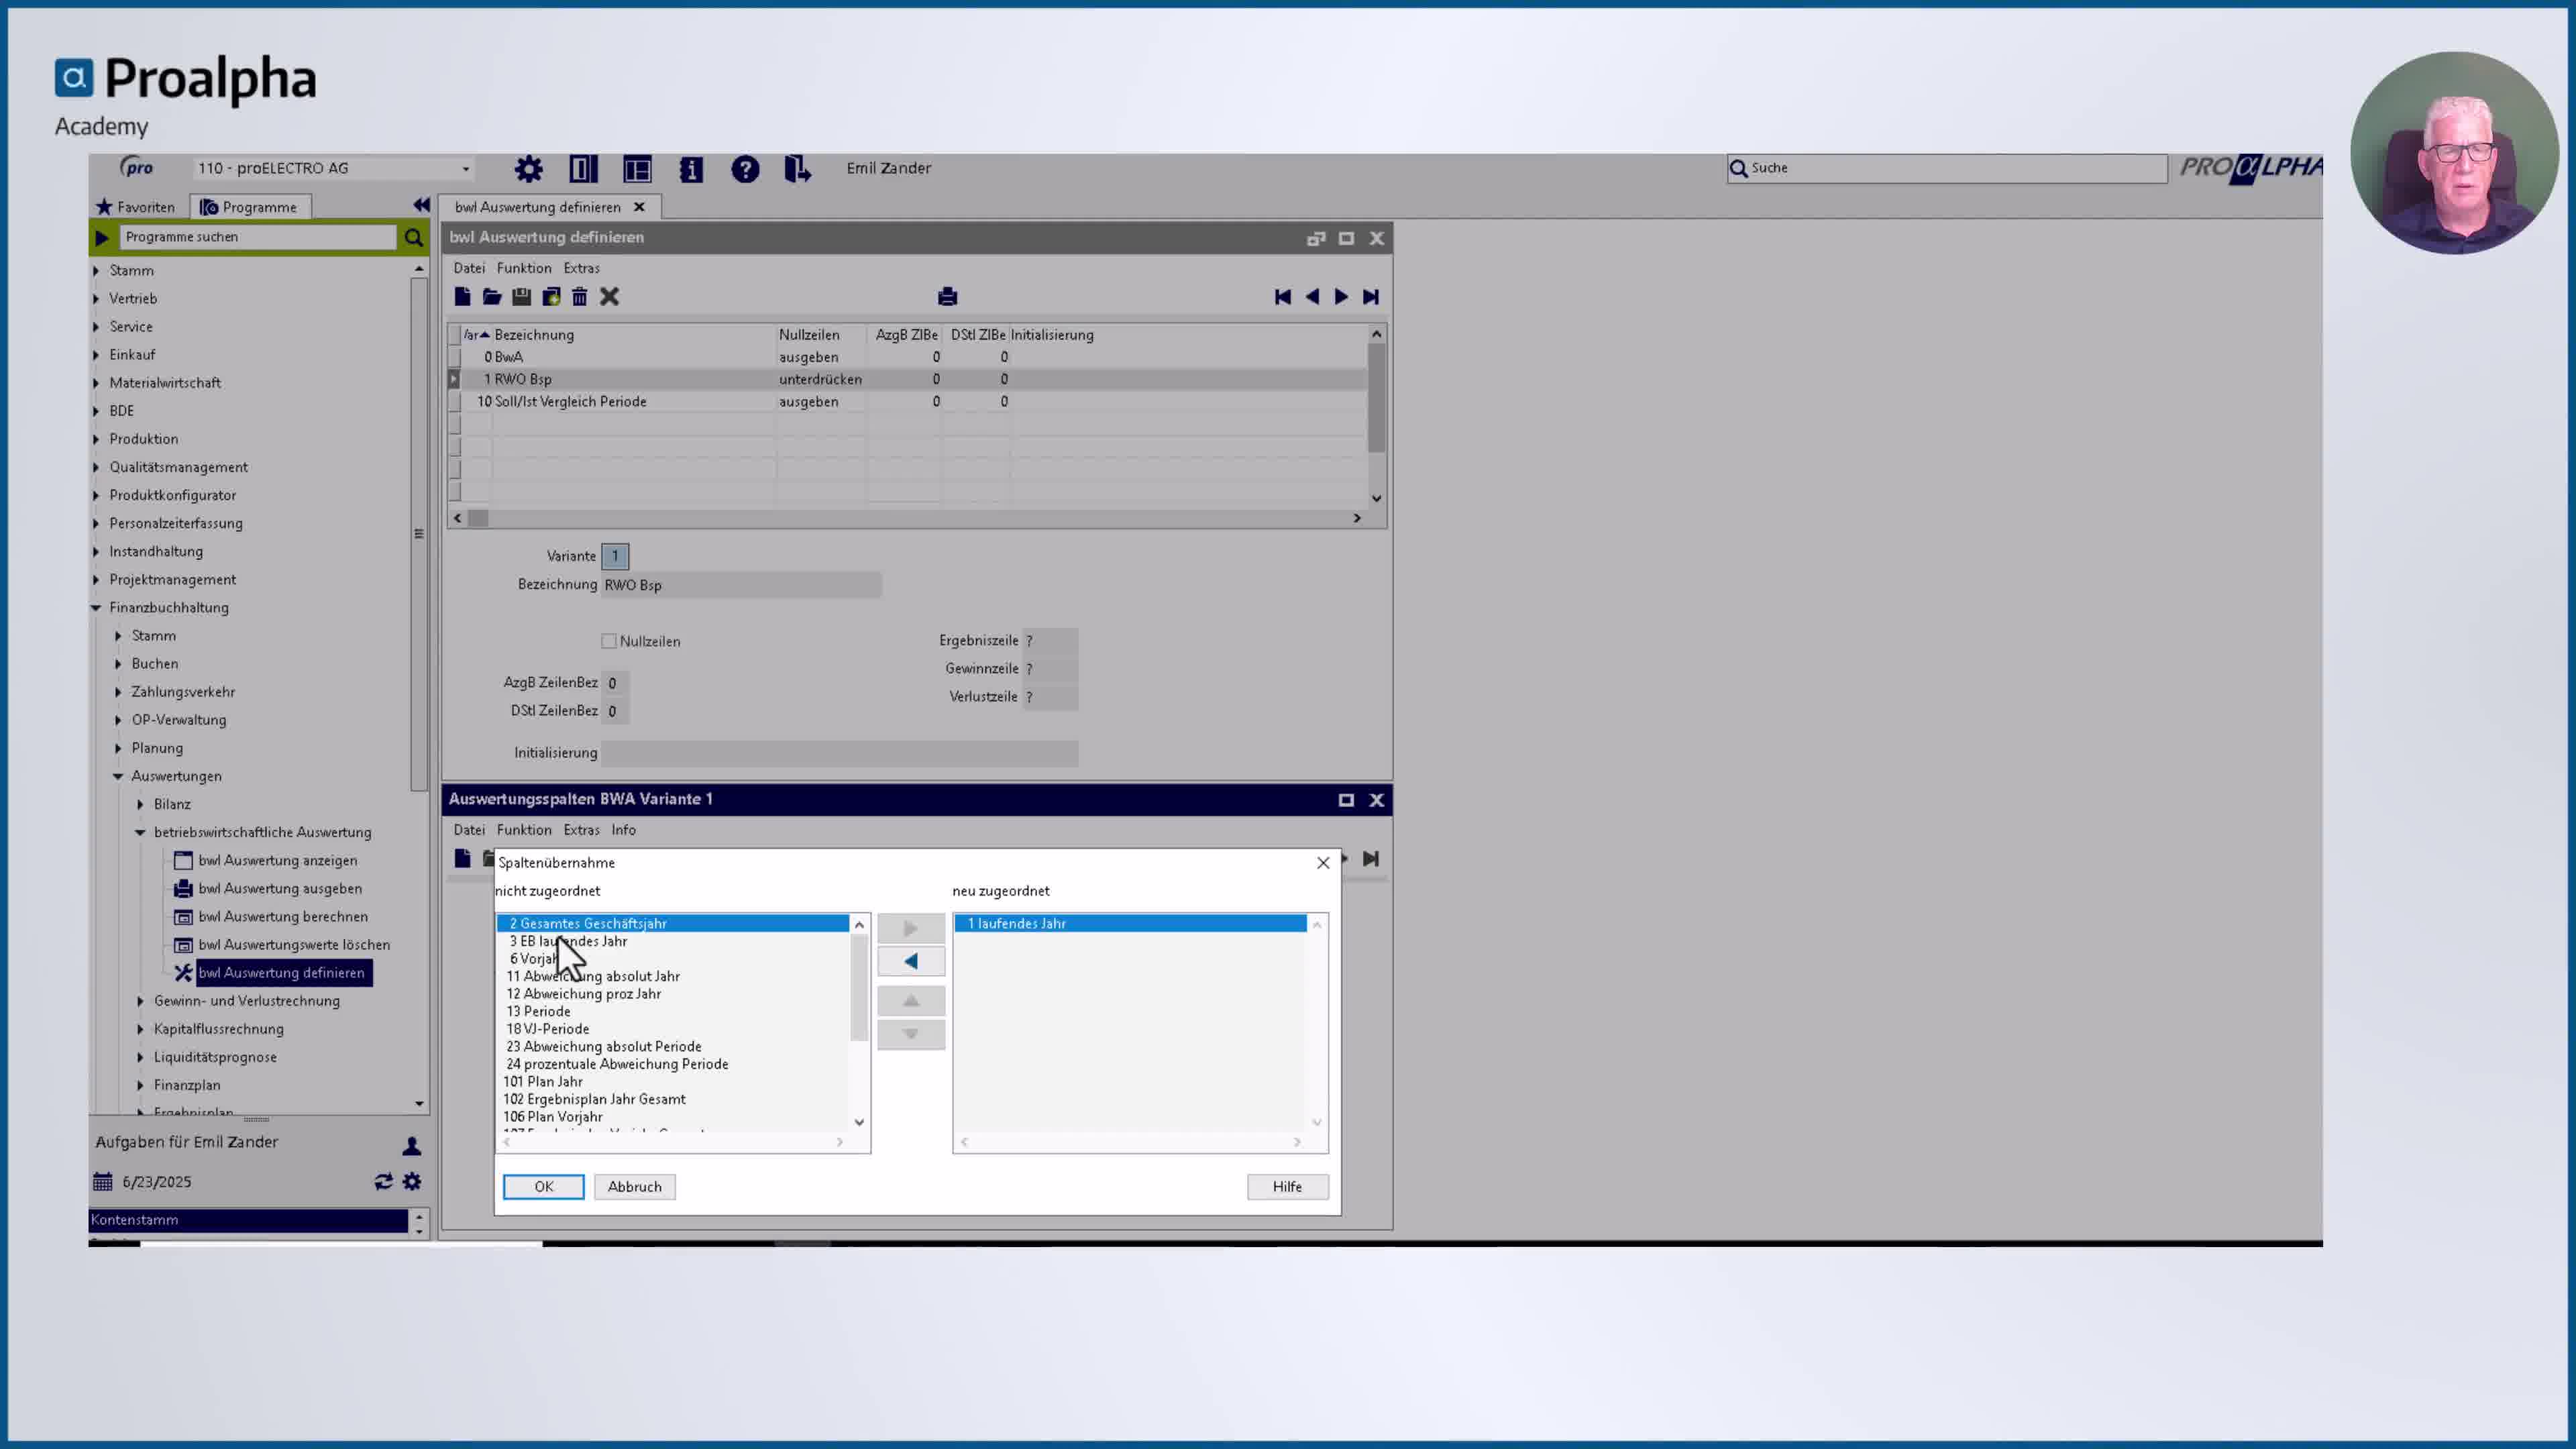2576x1449 pixels.
Task: Open Funktion menu in bwl Auswertung definieren
Action: point(524,268)
